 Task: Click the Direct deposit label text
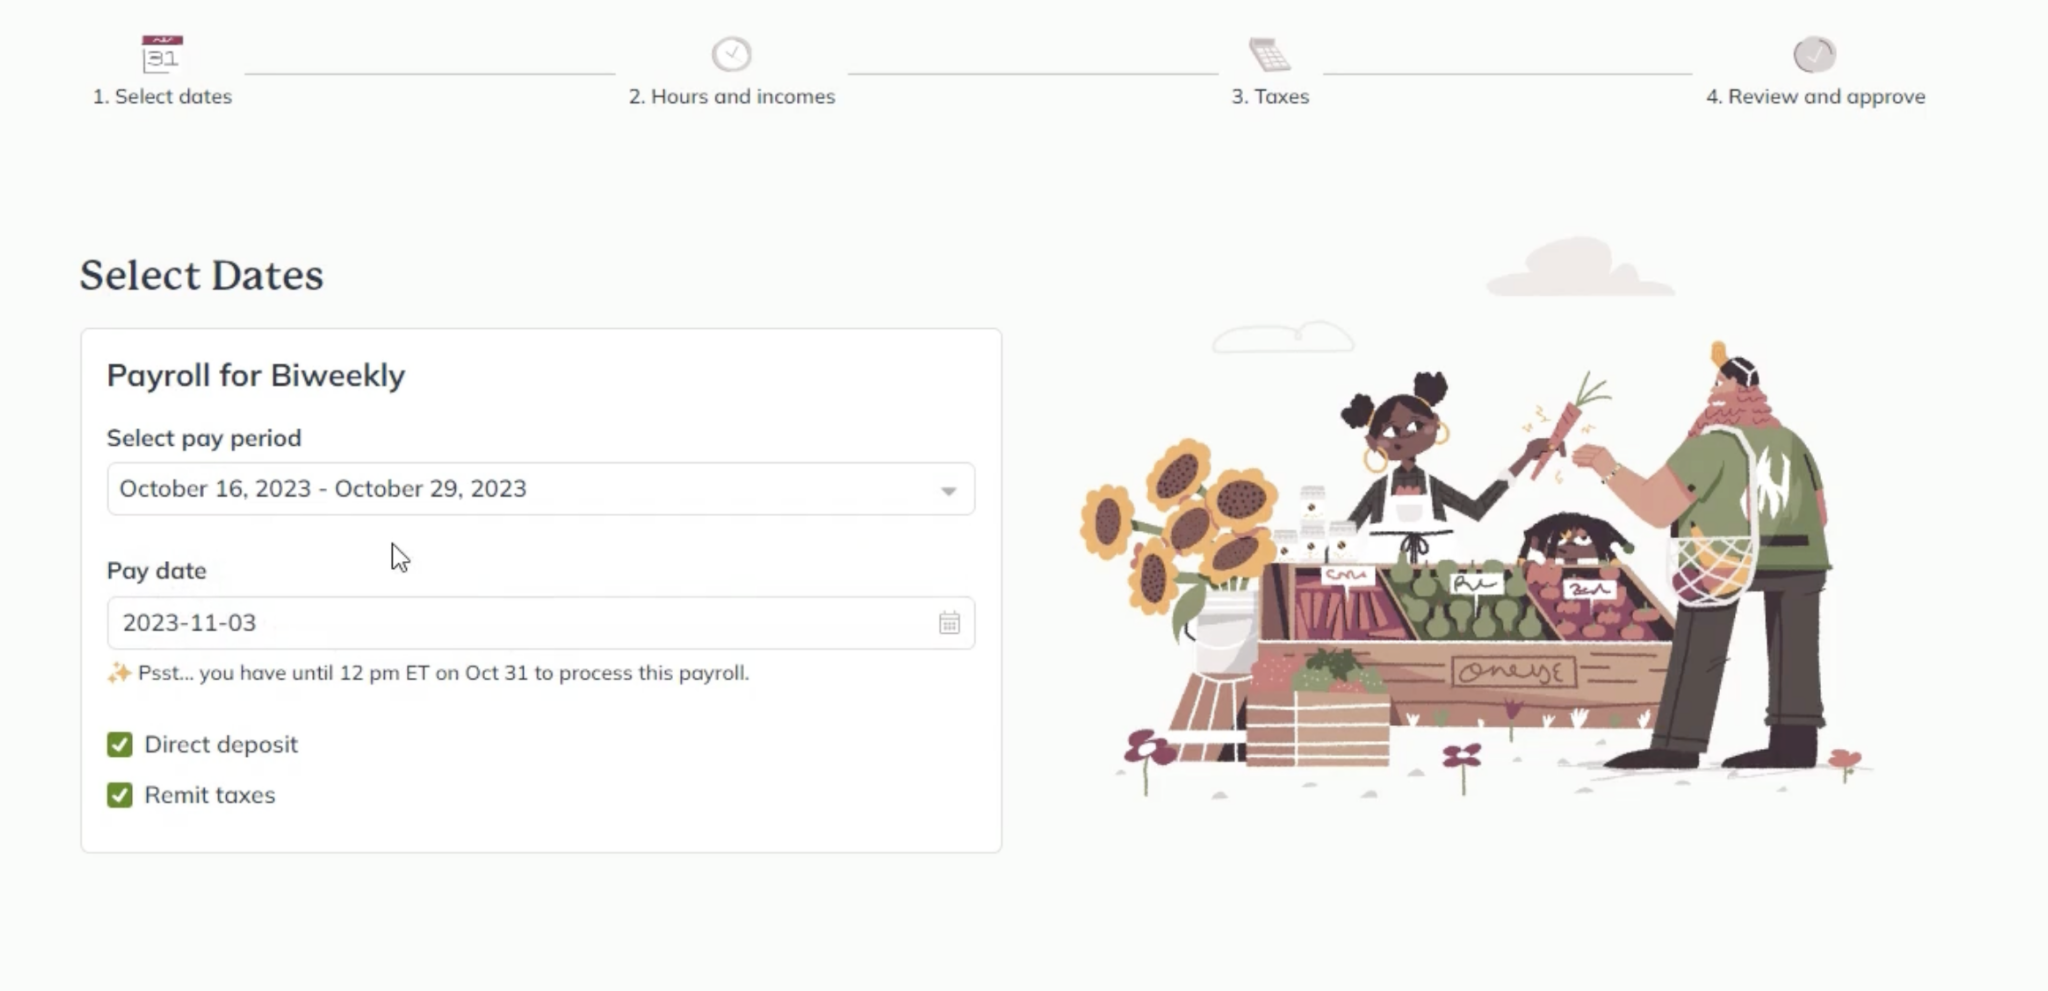pyautogui.click(x=221, y=745)
